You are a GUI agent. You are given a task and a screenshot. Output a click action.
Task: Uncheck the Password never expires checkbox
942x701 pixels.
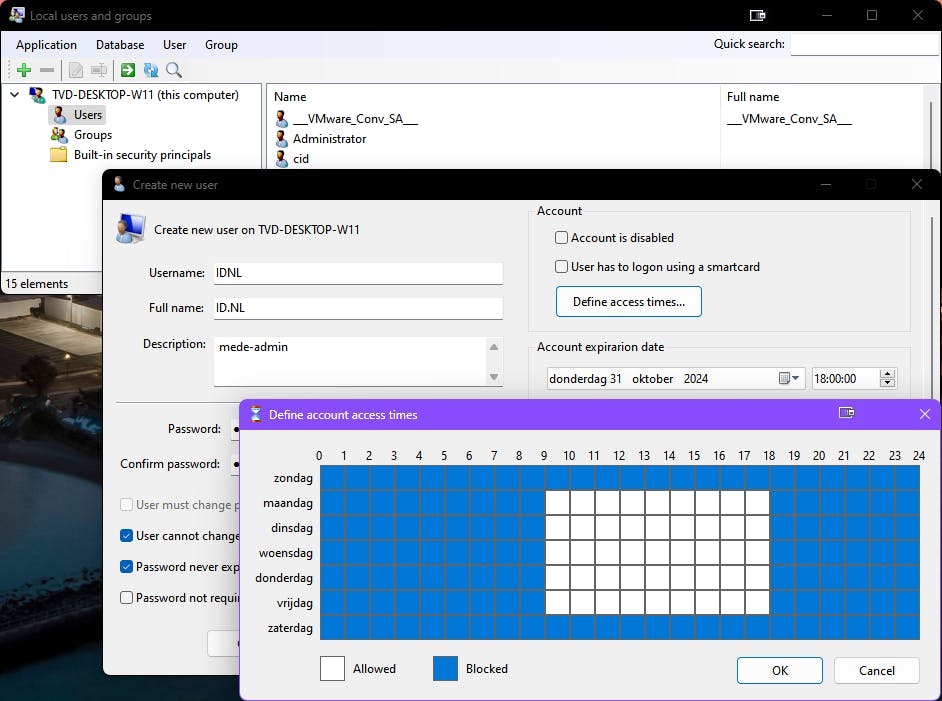coord(126,566)
